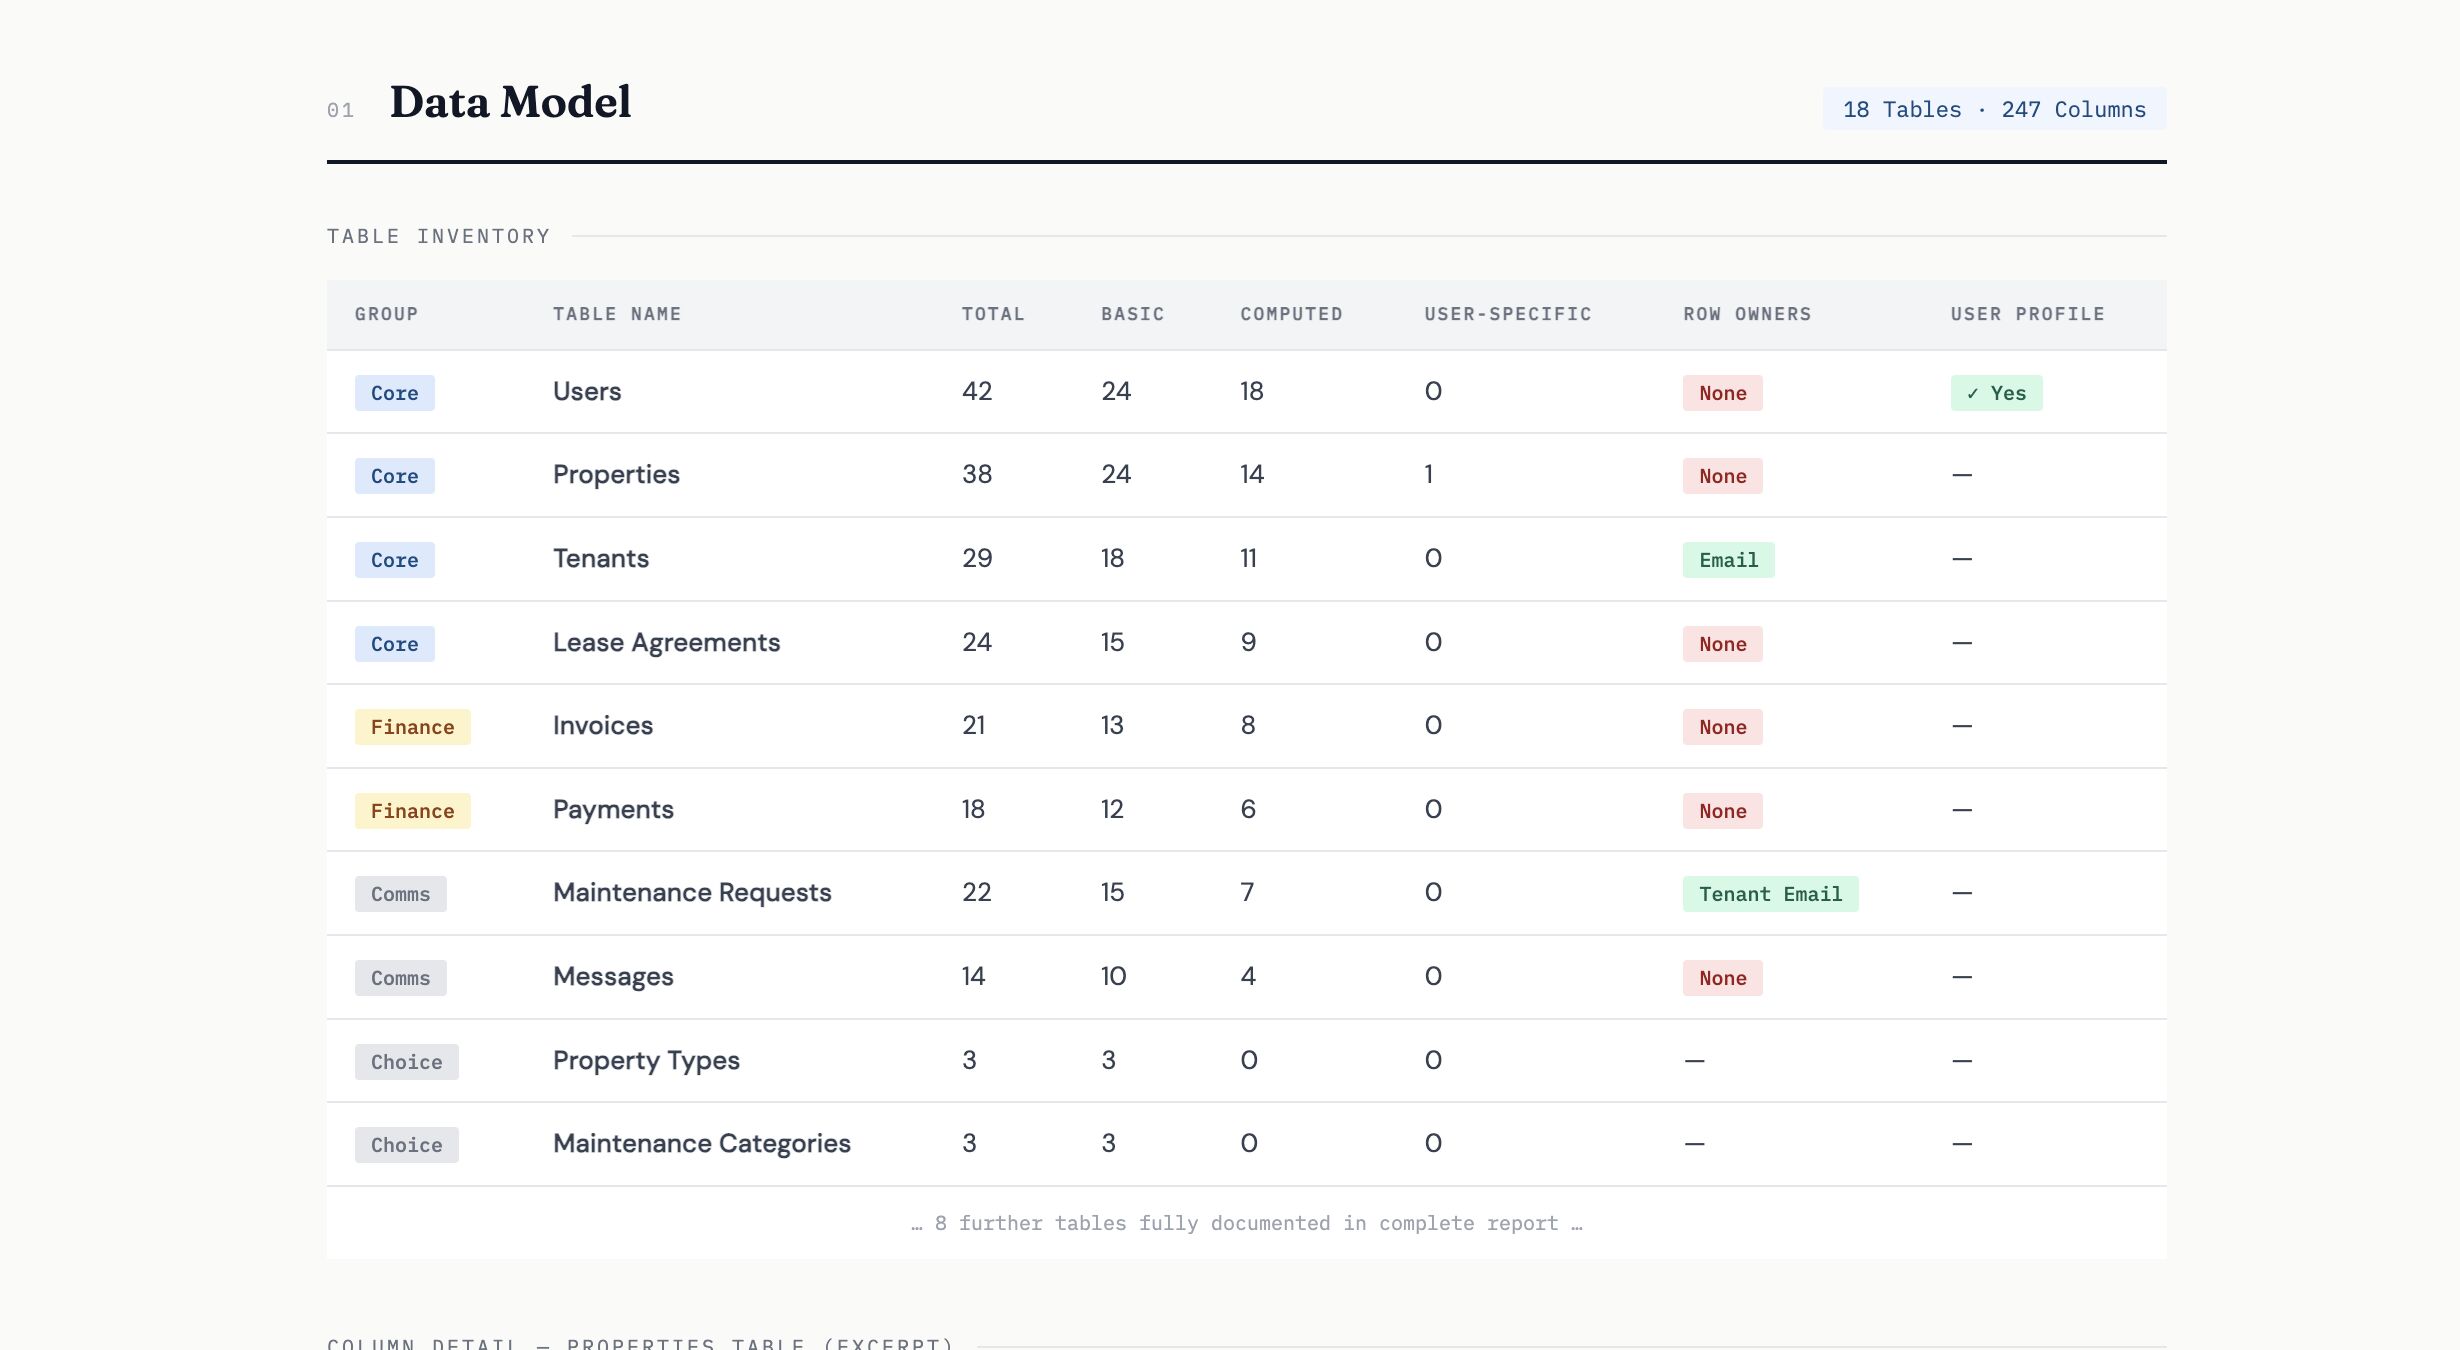The width and height of the screenshot is (2460, 1350).
Task: Click the Table Name column header
Action: click(x=616, y=314)
